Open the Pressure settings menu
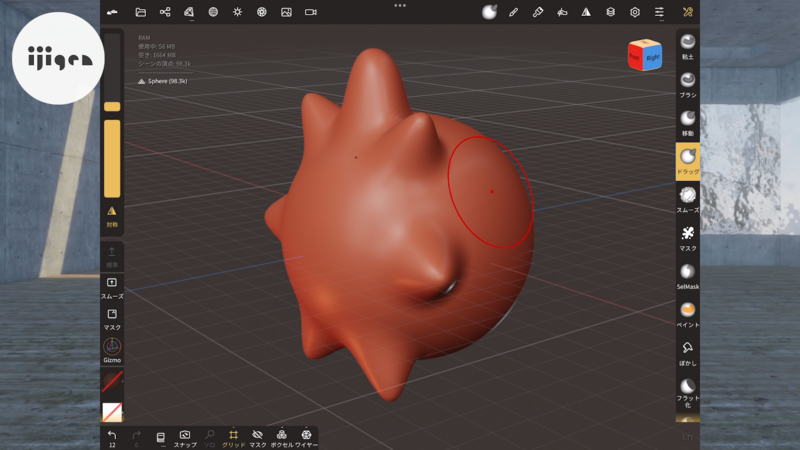Viewport: 800px width, 450px height. (x=562, y=12)
